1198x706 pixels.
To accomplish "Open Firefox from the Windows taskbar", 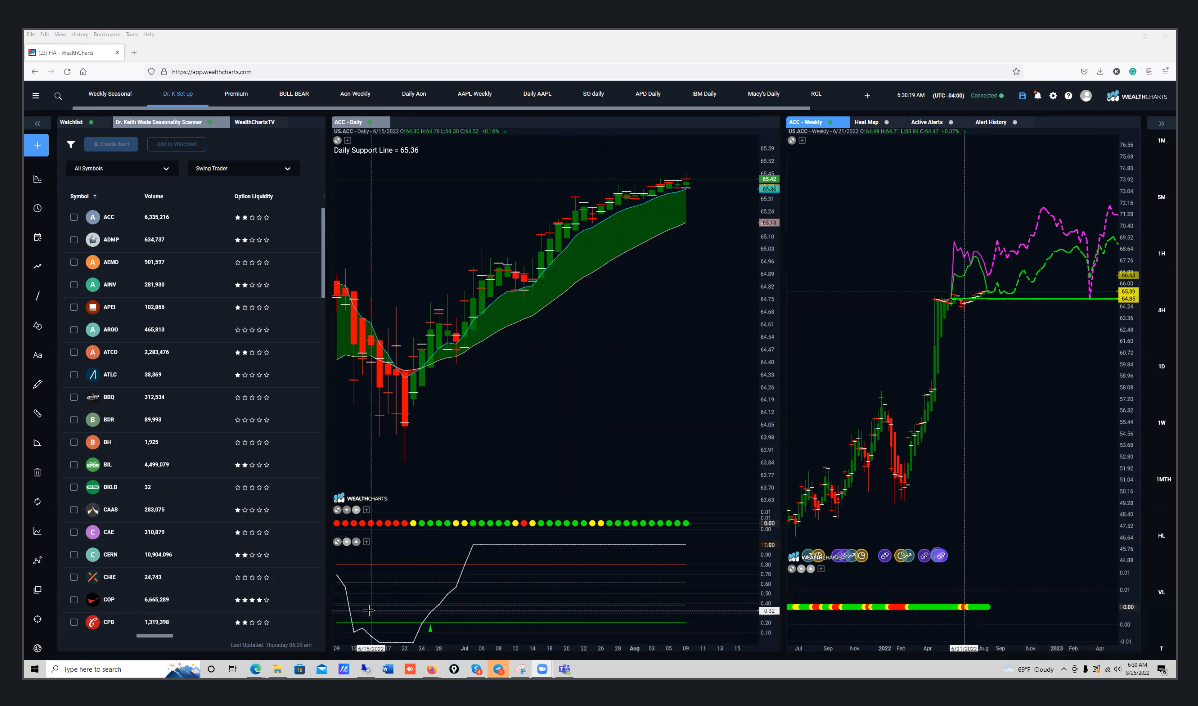I will 432,669.
